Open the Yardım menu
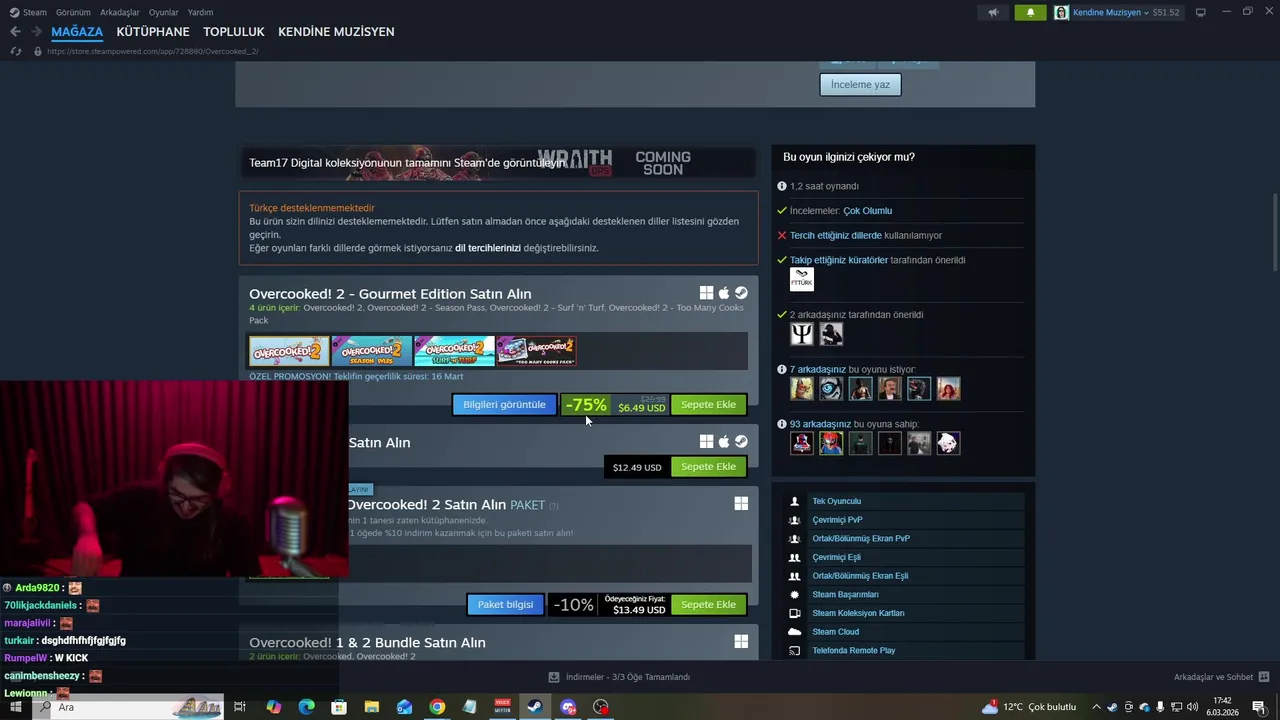The image size is (1280, 720). (x=200, y=13)
